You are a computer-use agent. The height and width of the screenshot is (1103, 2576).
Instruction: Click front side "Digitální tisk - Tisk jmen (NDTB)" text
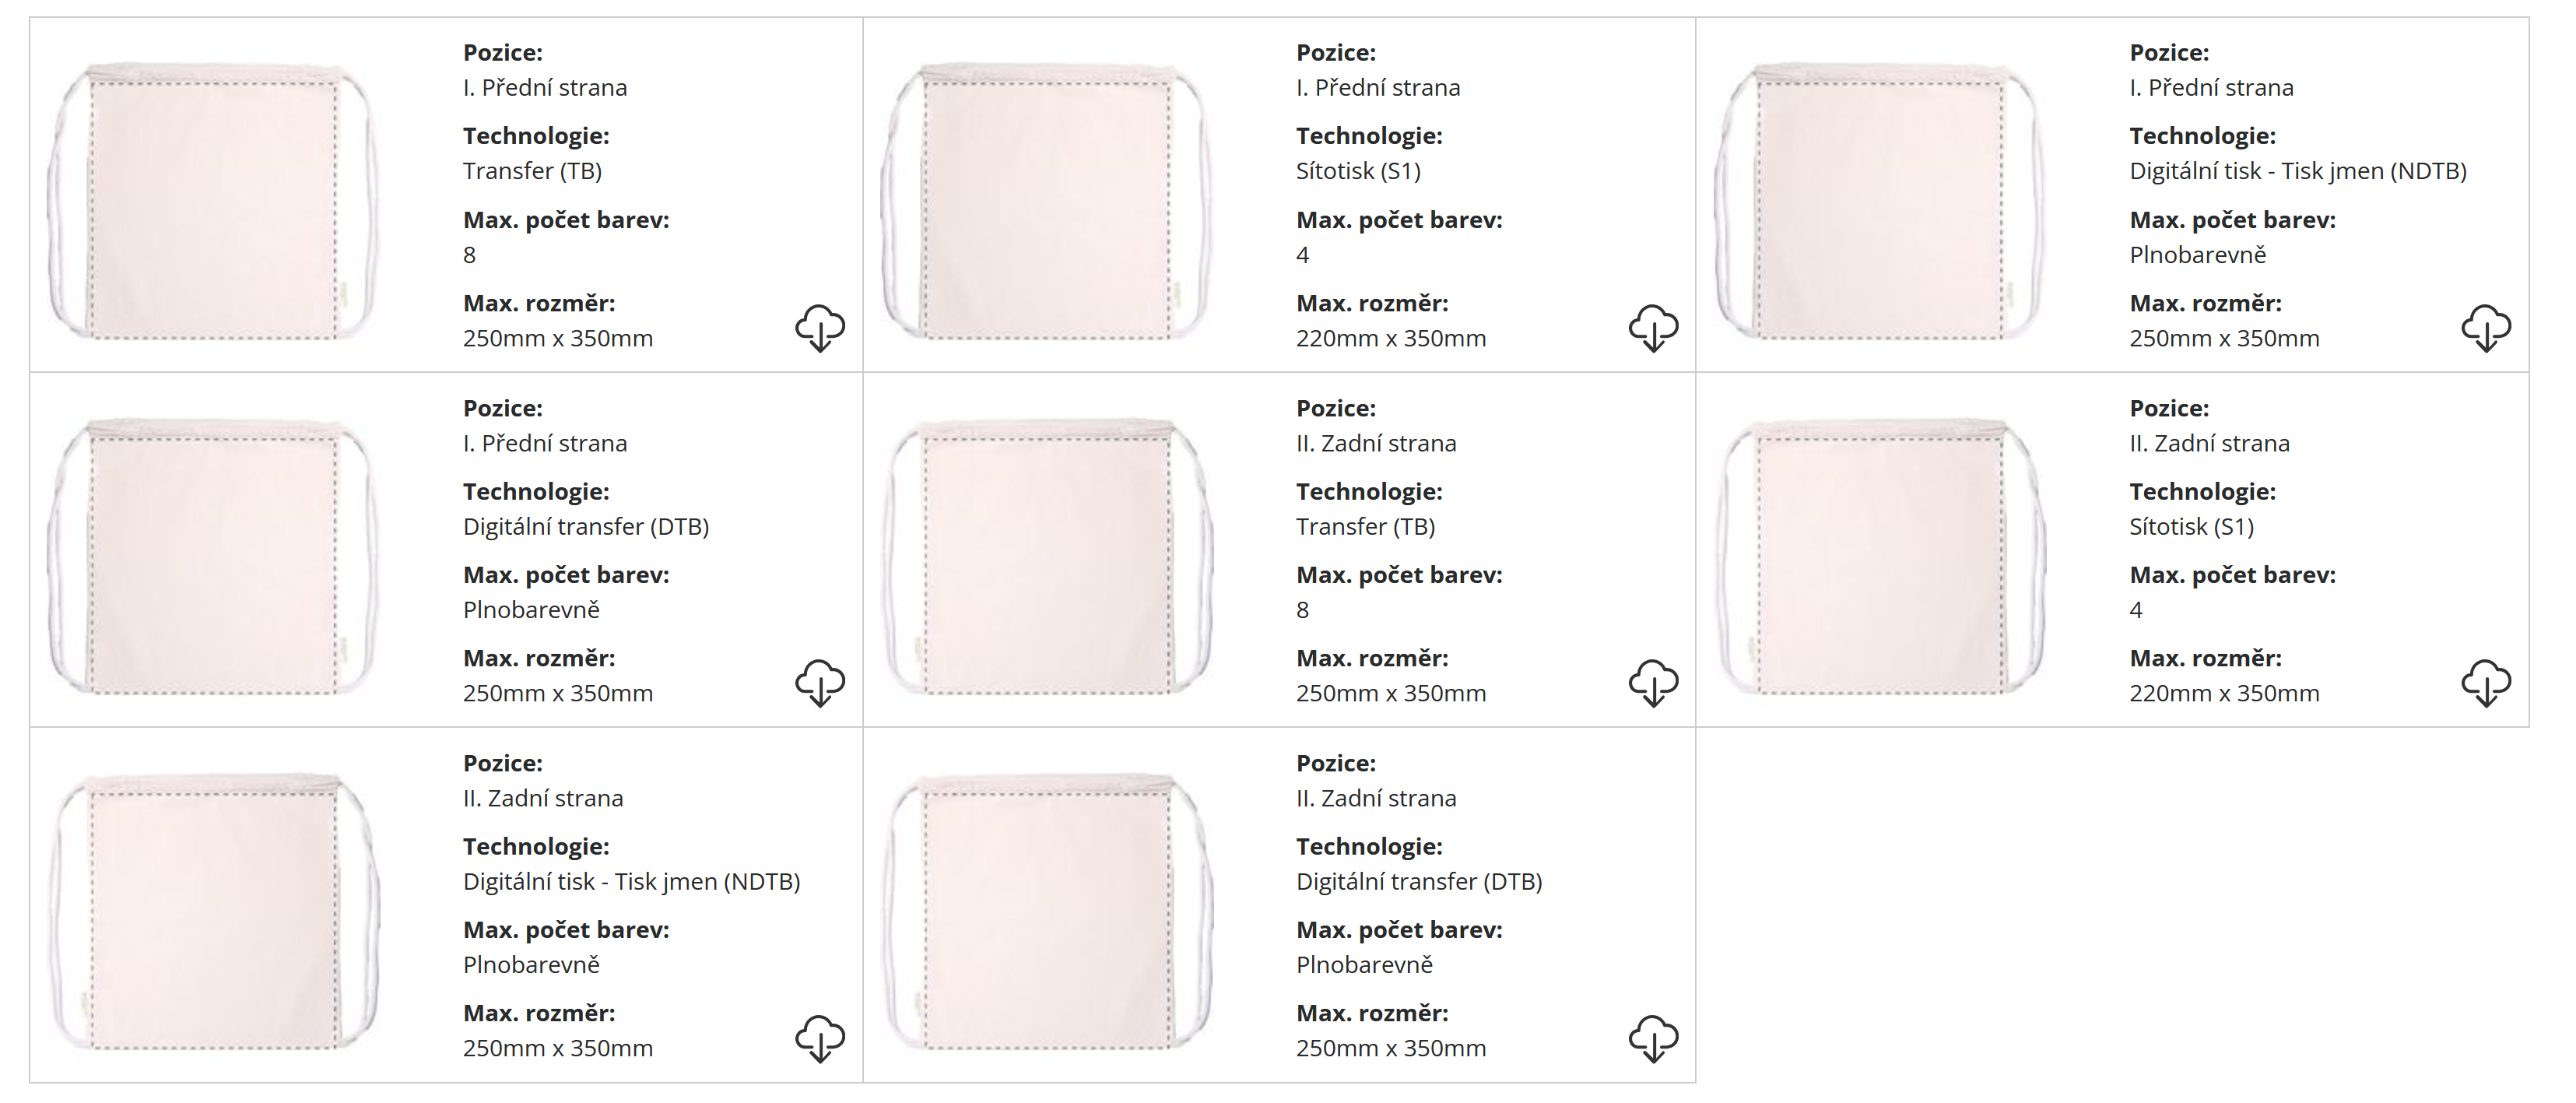coord(2297,171)
